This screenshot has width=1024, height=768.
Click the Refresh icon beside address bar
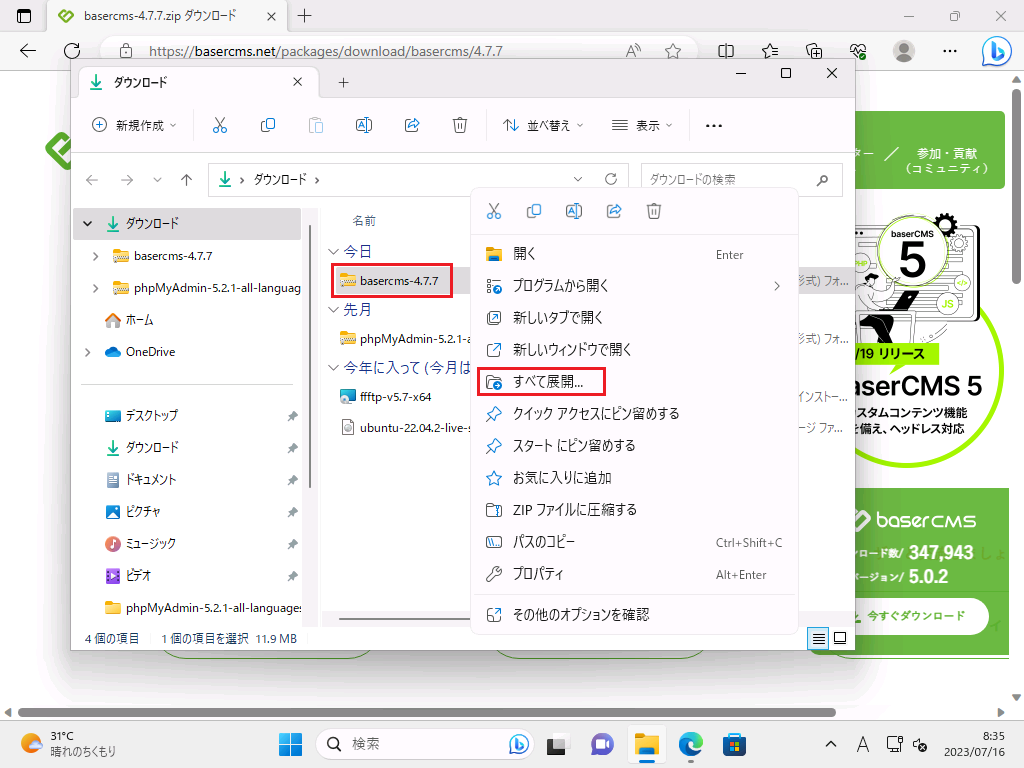point(611,180)
